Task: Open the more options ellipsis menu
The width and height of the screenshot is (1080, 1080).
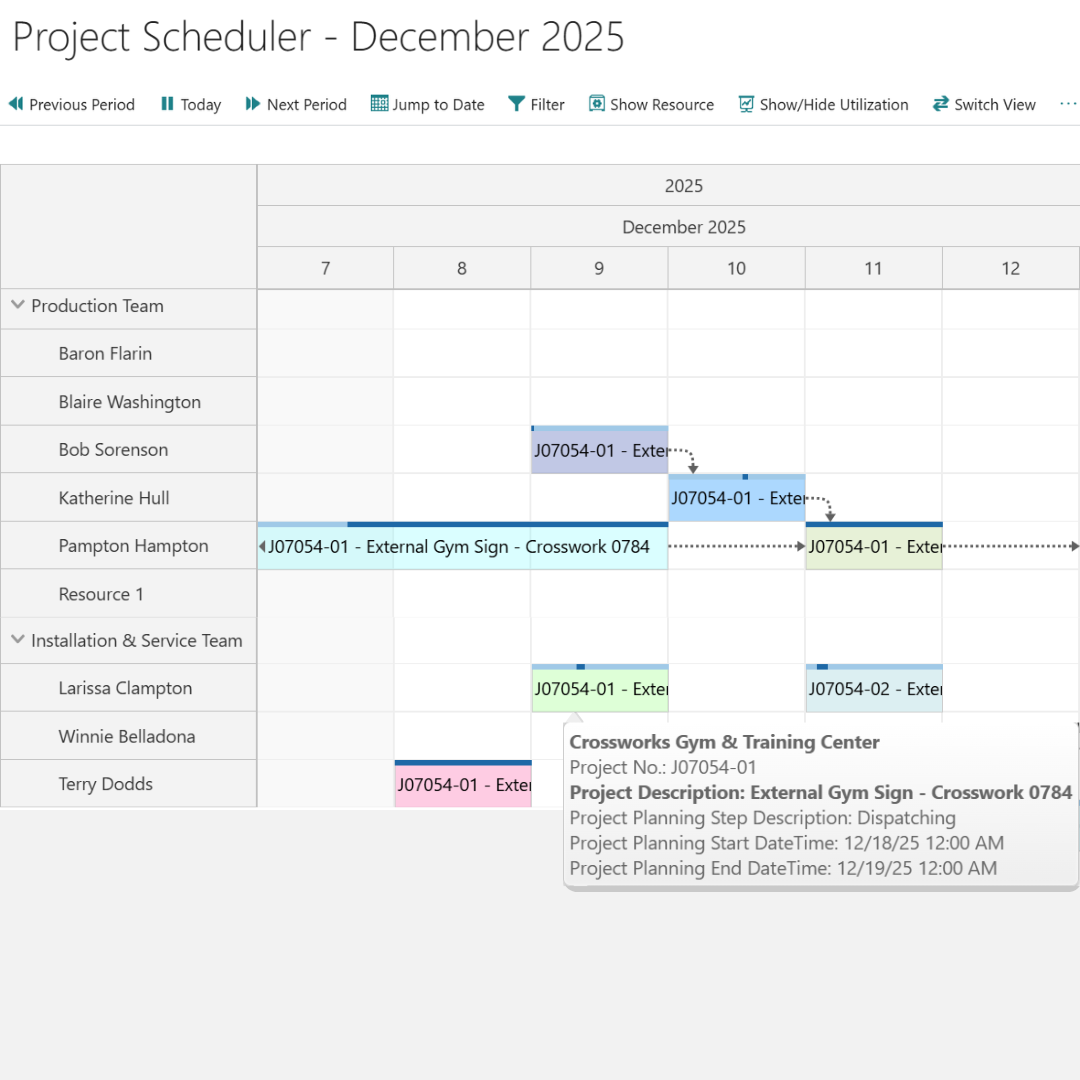Action: pyautogui.click(x=1068, y=104)
